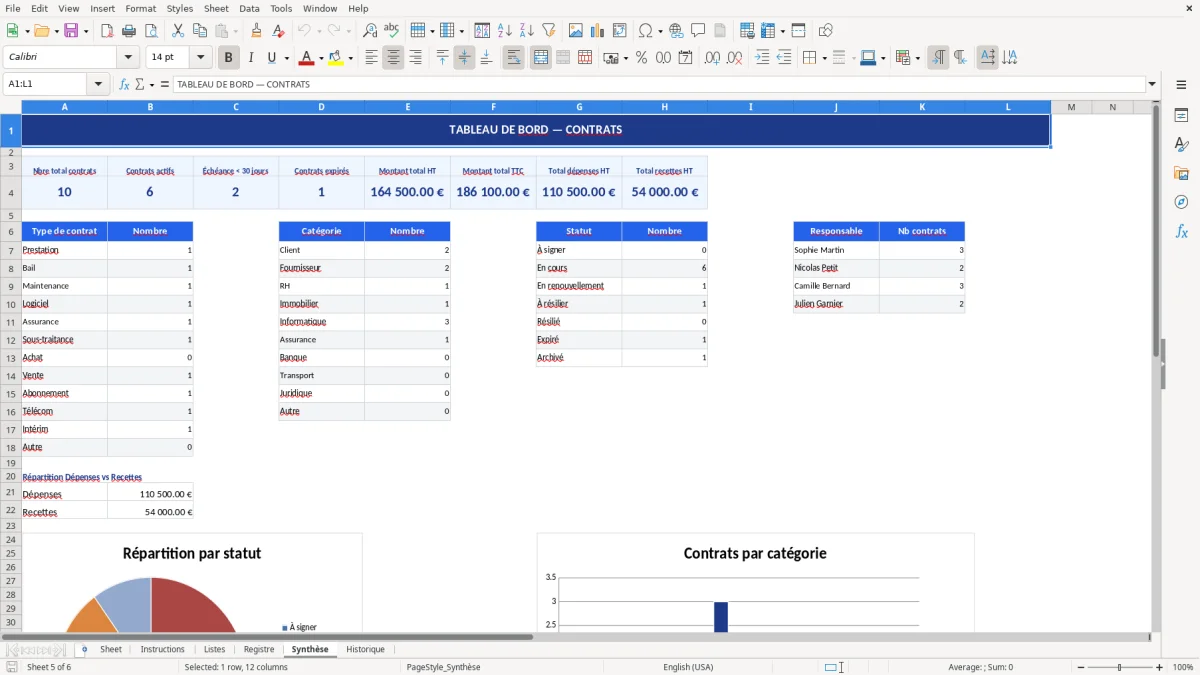The image size is (1200, 675).
Task: Click the zoom slider handle
Action: point(1119,667)
